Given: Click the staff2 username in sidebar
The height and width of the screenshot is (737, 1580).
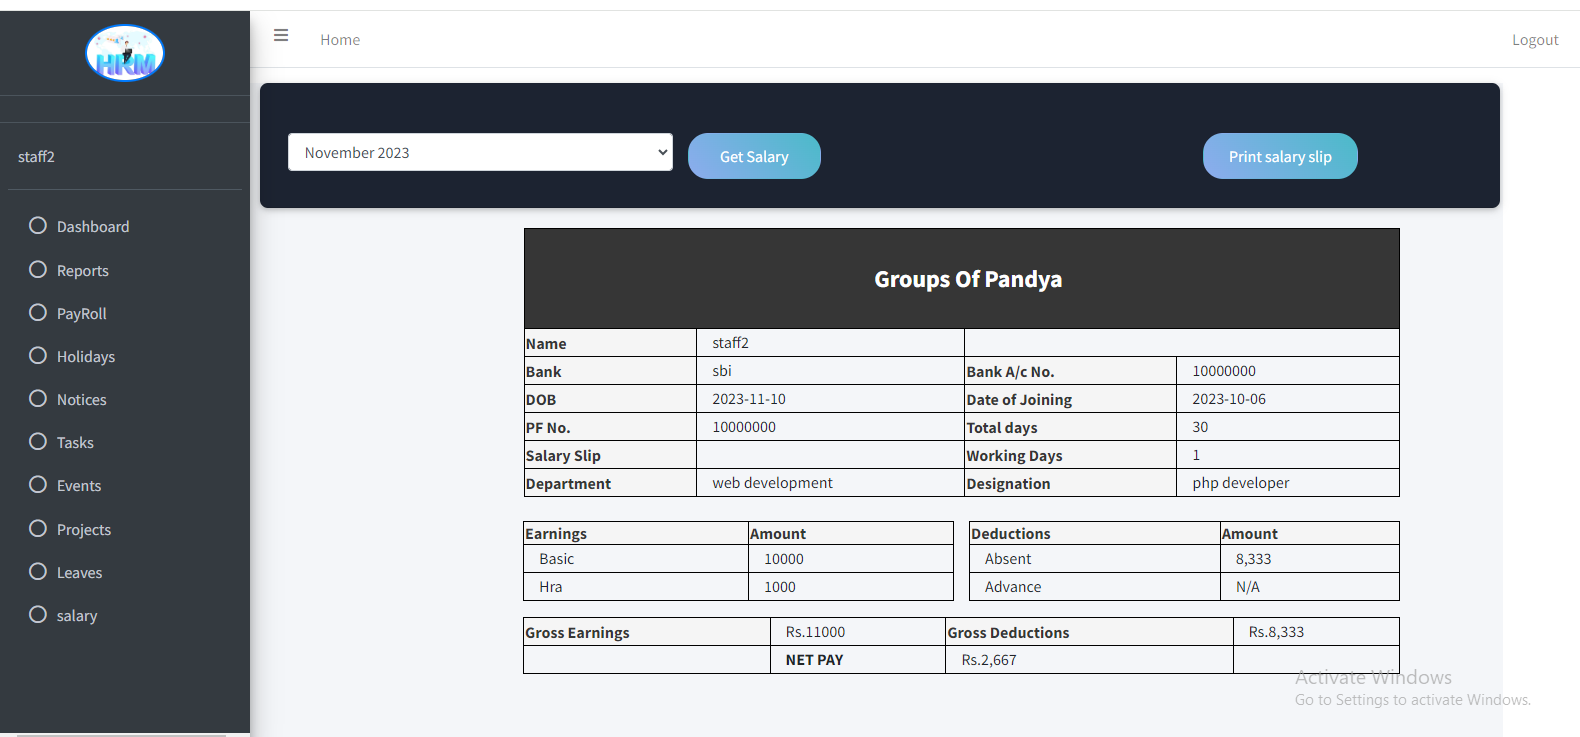Looking at the screenshot, I should point(36,157).
